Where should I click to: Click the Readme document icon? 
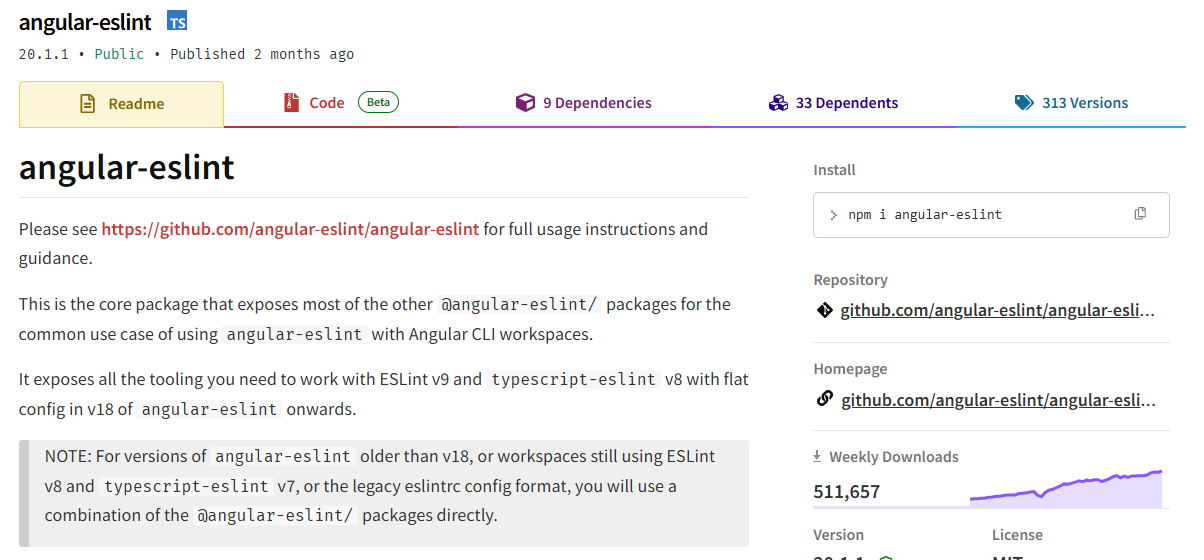88,103
